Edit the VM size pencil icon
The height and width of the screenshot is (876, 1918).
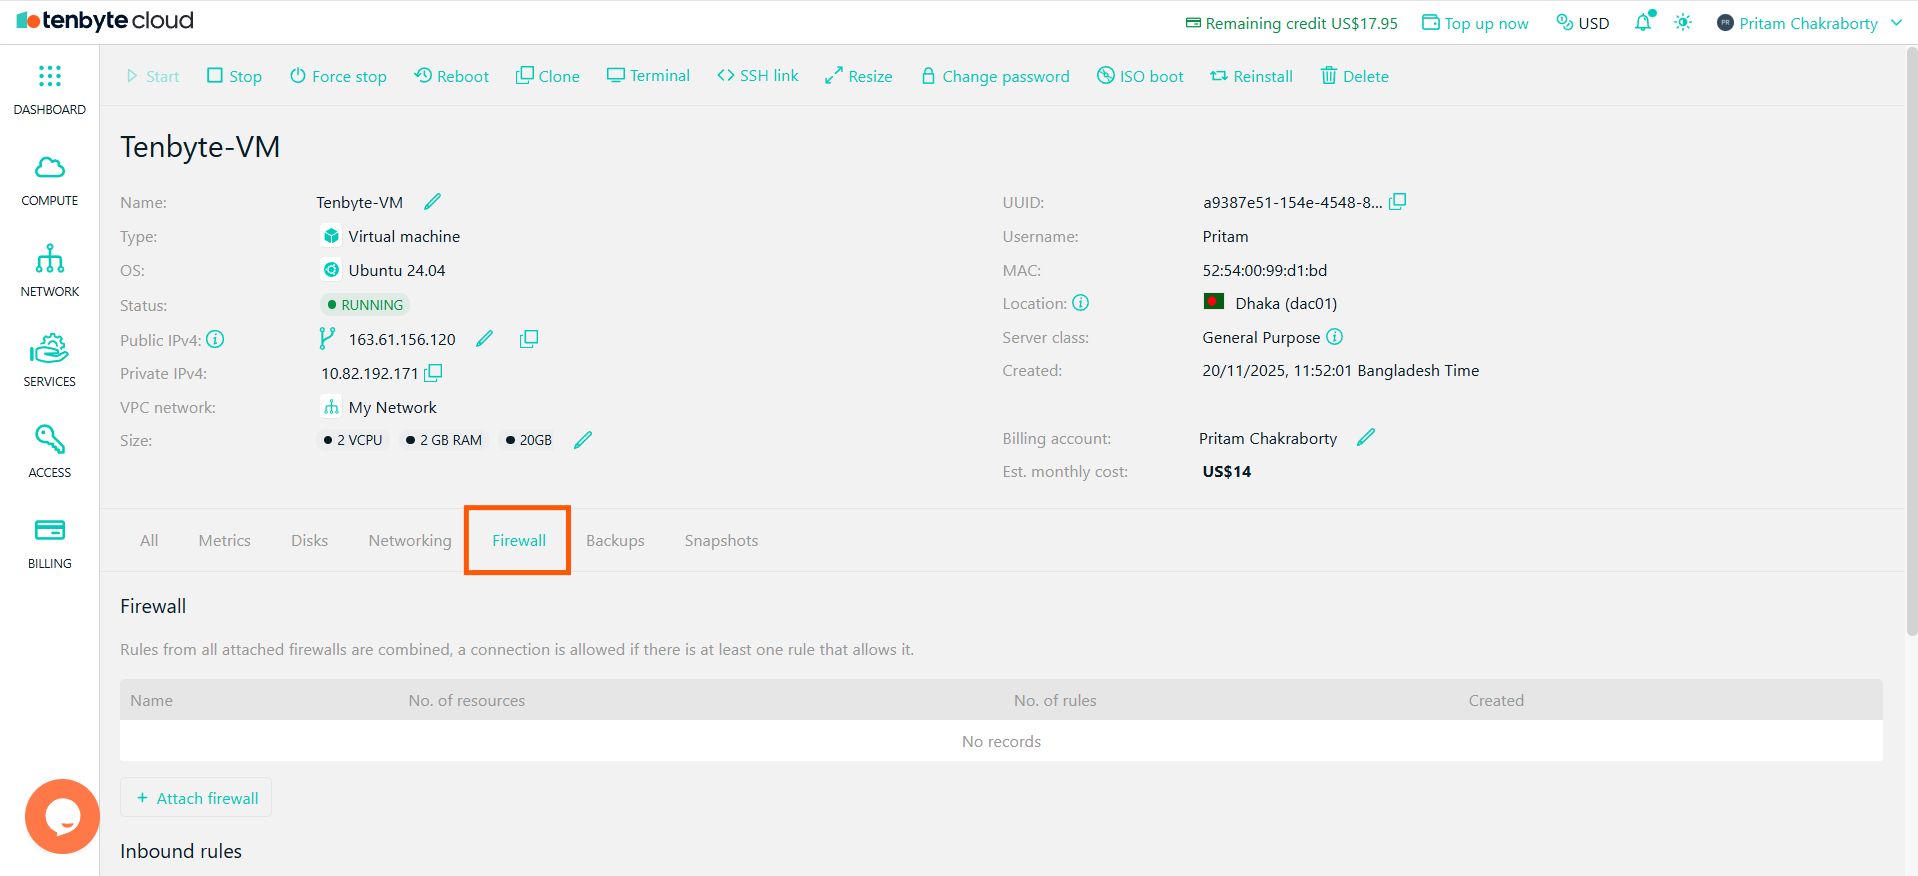tap(583, 440)
